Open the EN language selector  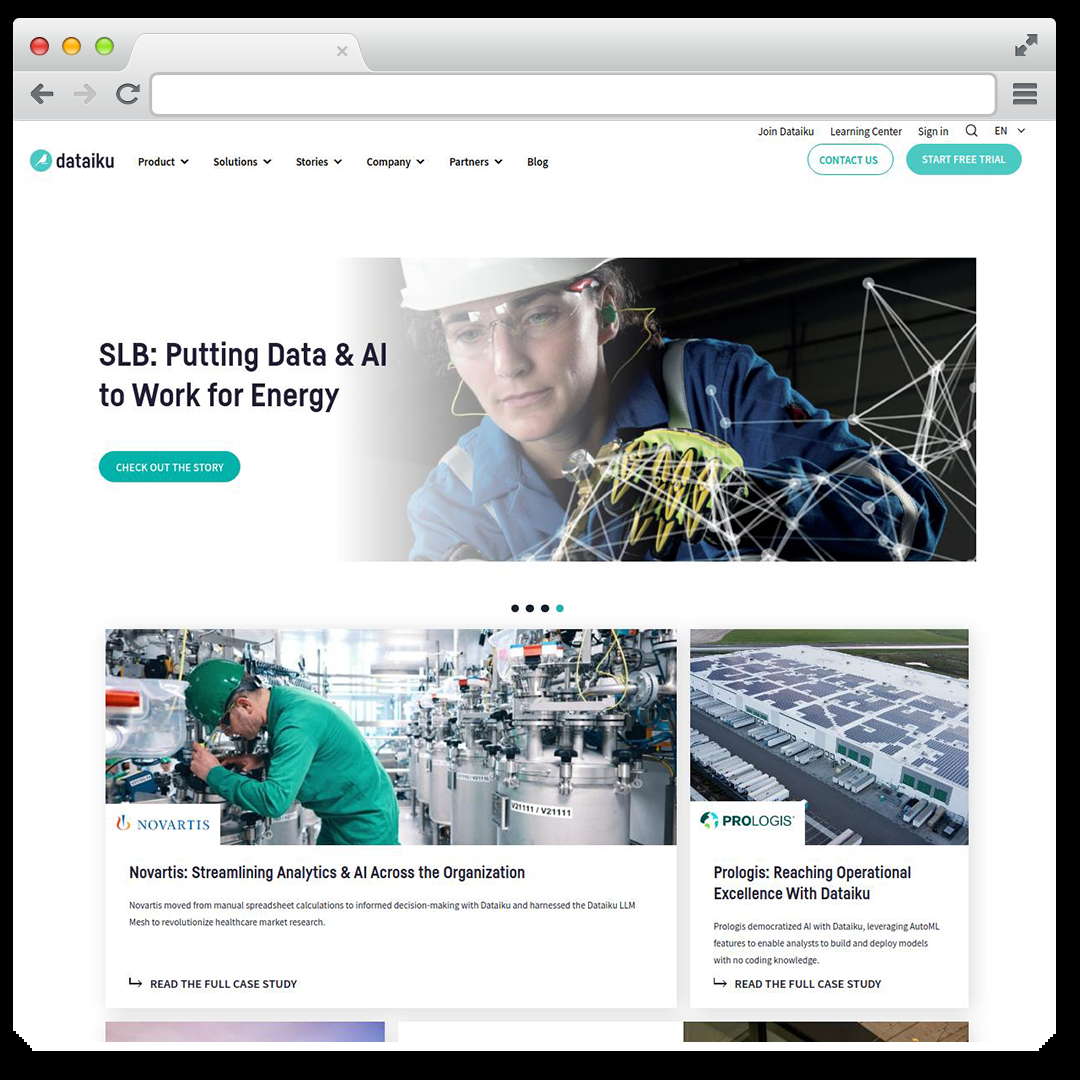pyautogui.click(x=1010, y=131)
